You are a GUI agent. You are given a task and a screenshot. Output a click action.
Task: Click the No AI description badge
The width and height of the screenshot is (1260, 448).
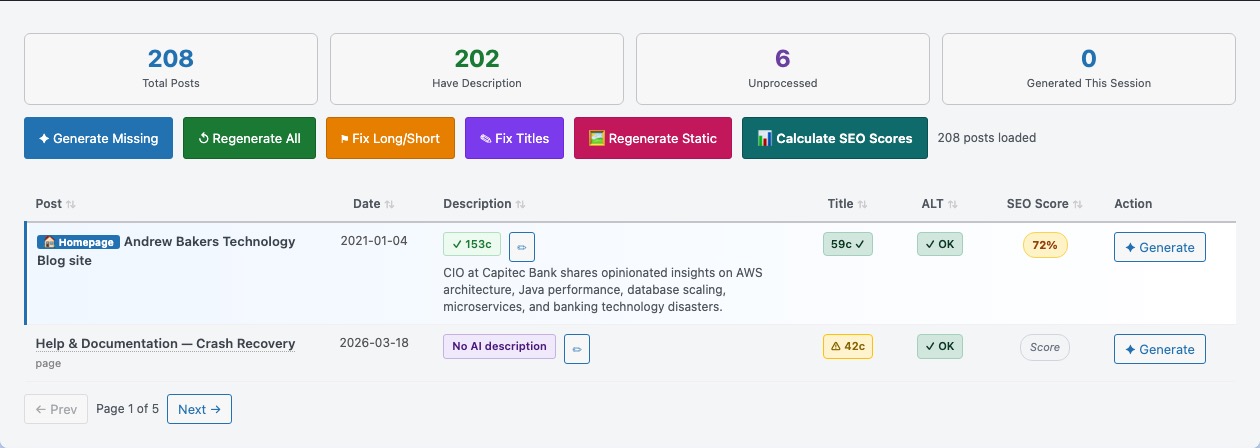tap(499, 346)
